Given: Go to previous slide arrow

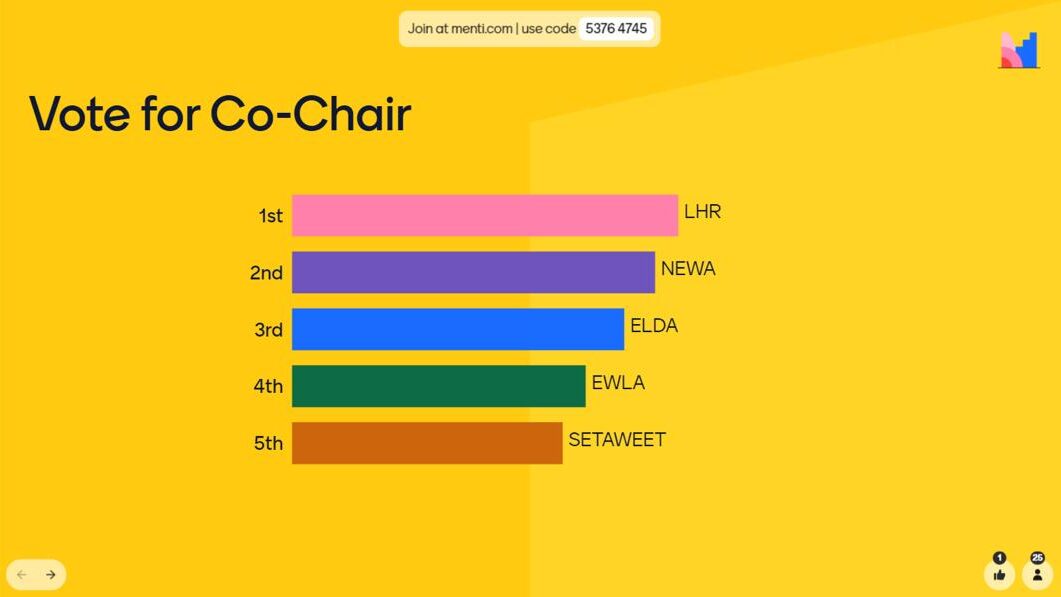Looking at the screenshot, I should 22,575.
